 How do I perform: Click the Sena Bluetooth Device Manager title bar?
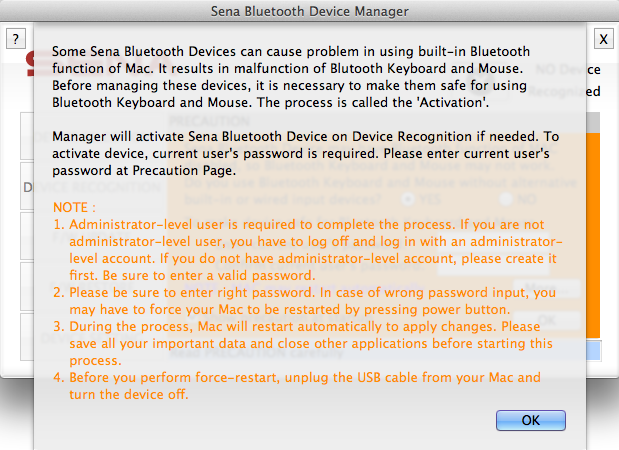[x=310, y=11]
